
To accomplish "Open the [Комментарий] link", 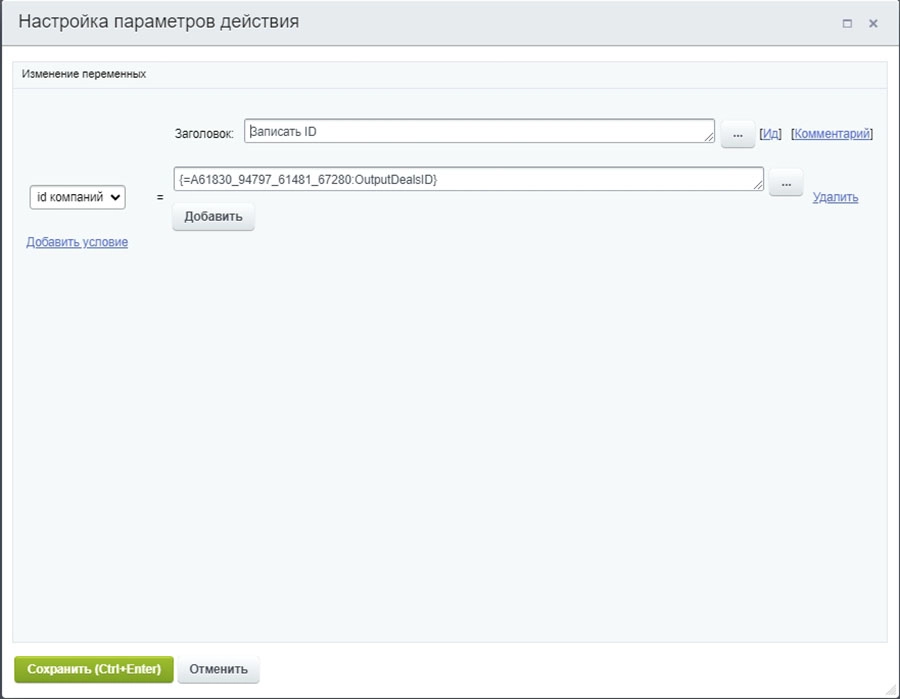I will pyautogui.click(x=833, y=133).
